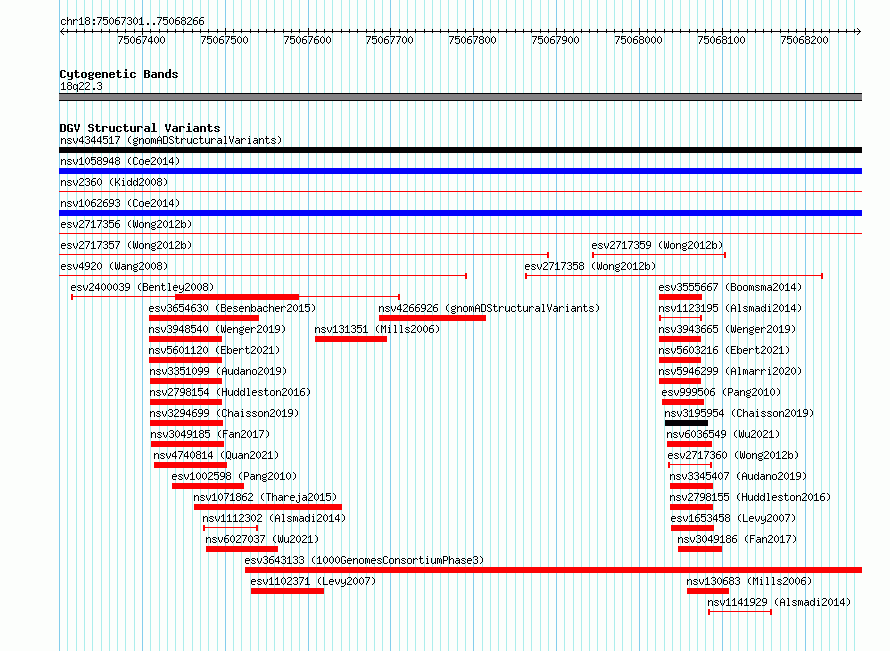Click nsv3049185 (Fan2017) label
The image size is (890, 651).
(x=211, y=434)
